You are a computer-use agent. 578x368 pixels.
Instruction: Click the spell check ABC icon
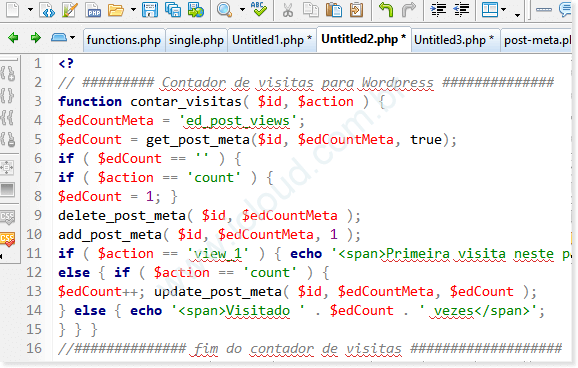click(258, 9)
